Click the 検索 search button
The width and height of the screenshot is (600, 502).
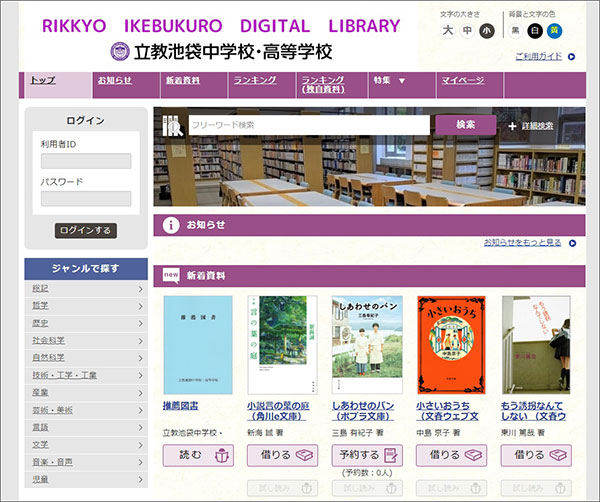click(466, 125)
